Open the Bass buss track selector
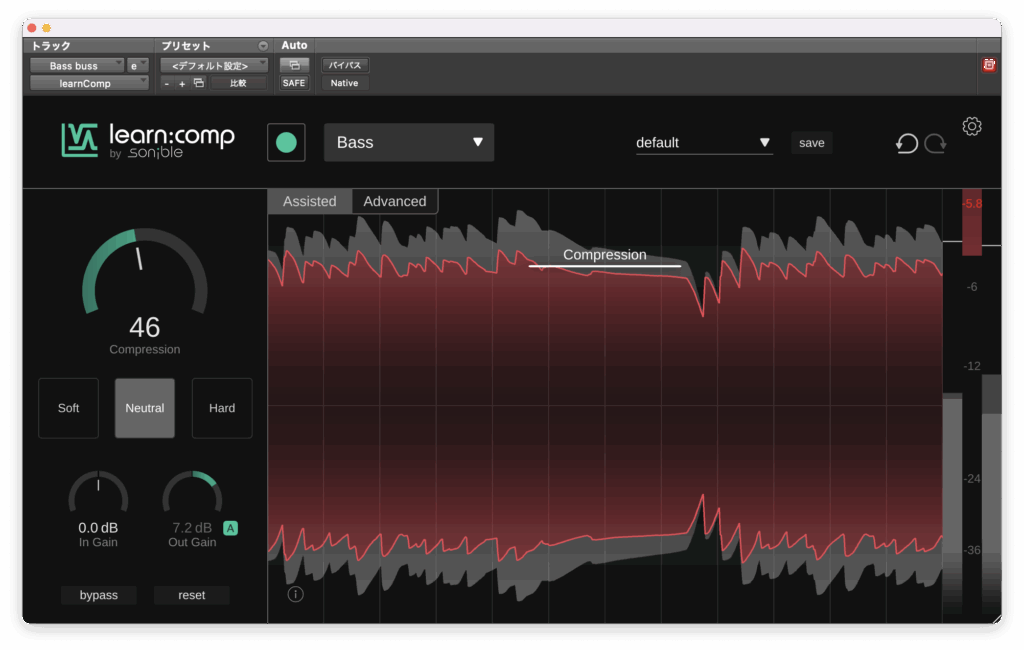This screenshot has height=650, width=1024. tap(76, 65)
